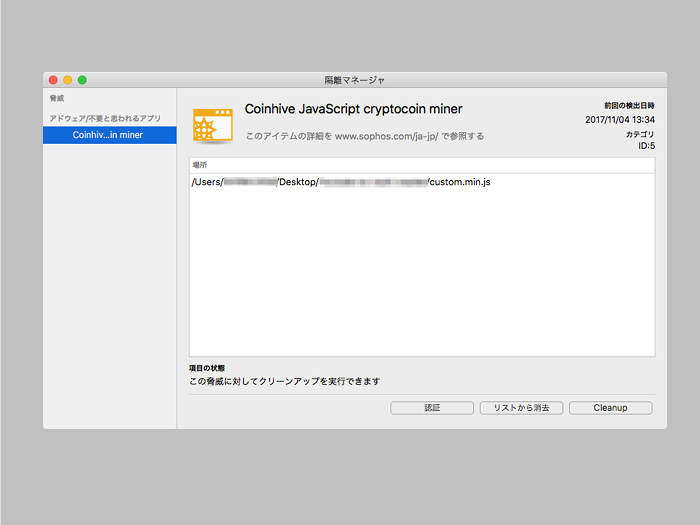Click the ID:5 category value

646,146
